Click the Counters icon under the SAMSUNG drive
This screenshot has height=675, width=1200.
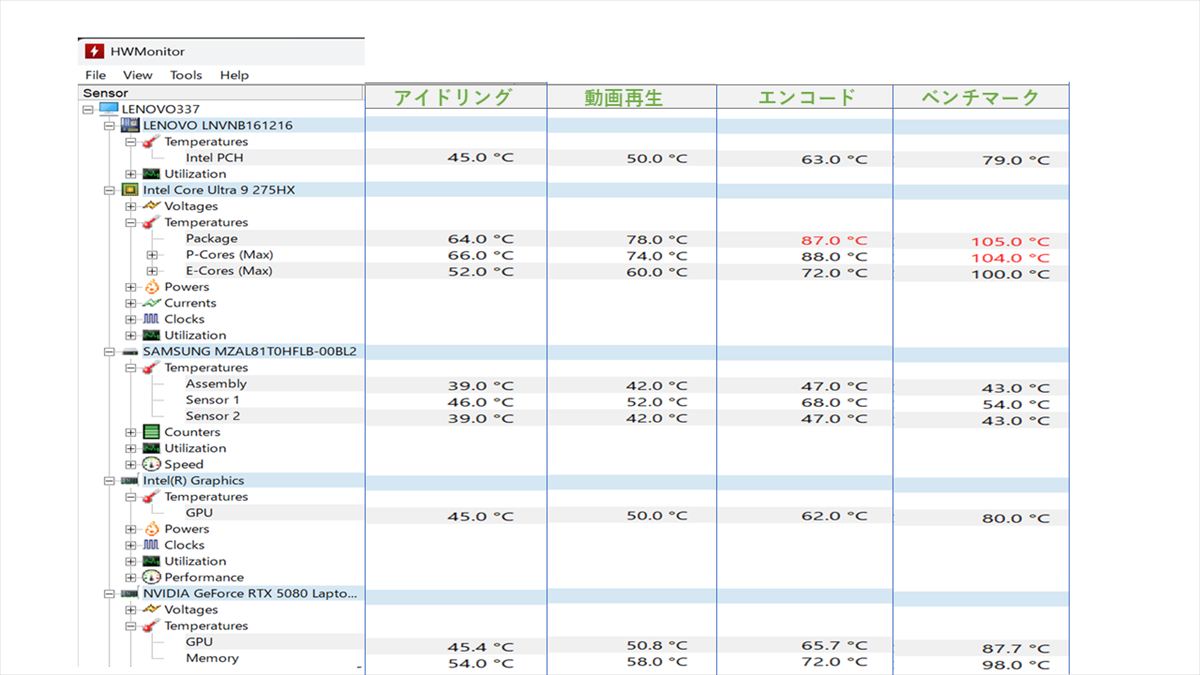coord(151,432)
